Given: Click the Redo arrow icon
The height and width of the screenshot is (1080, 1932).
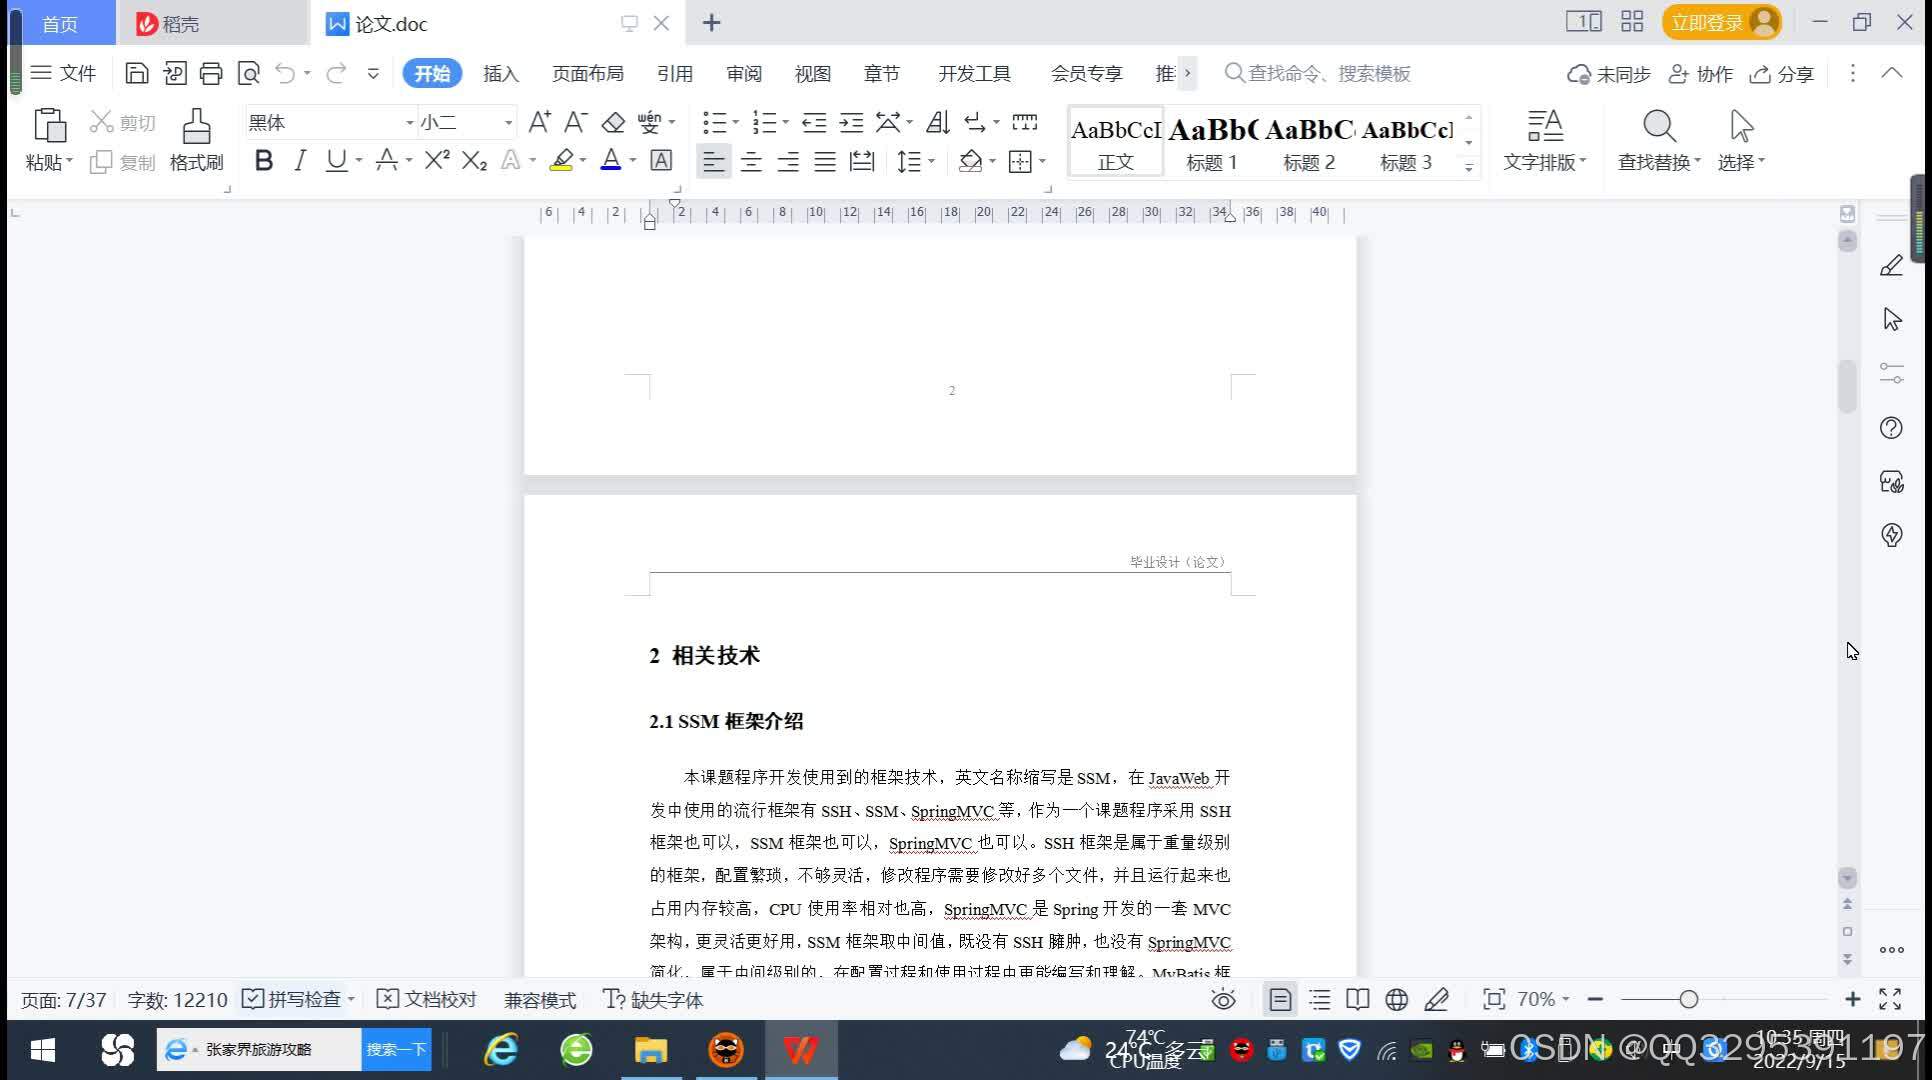Looking at the screenshot, I should 336,73.
